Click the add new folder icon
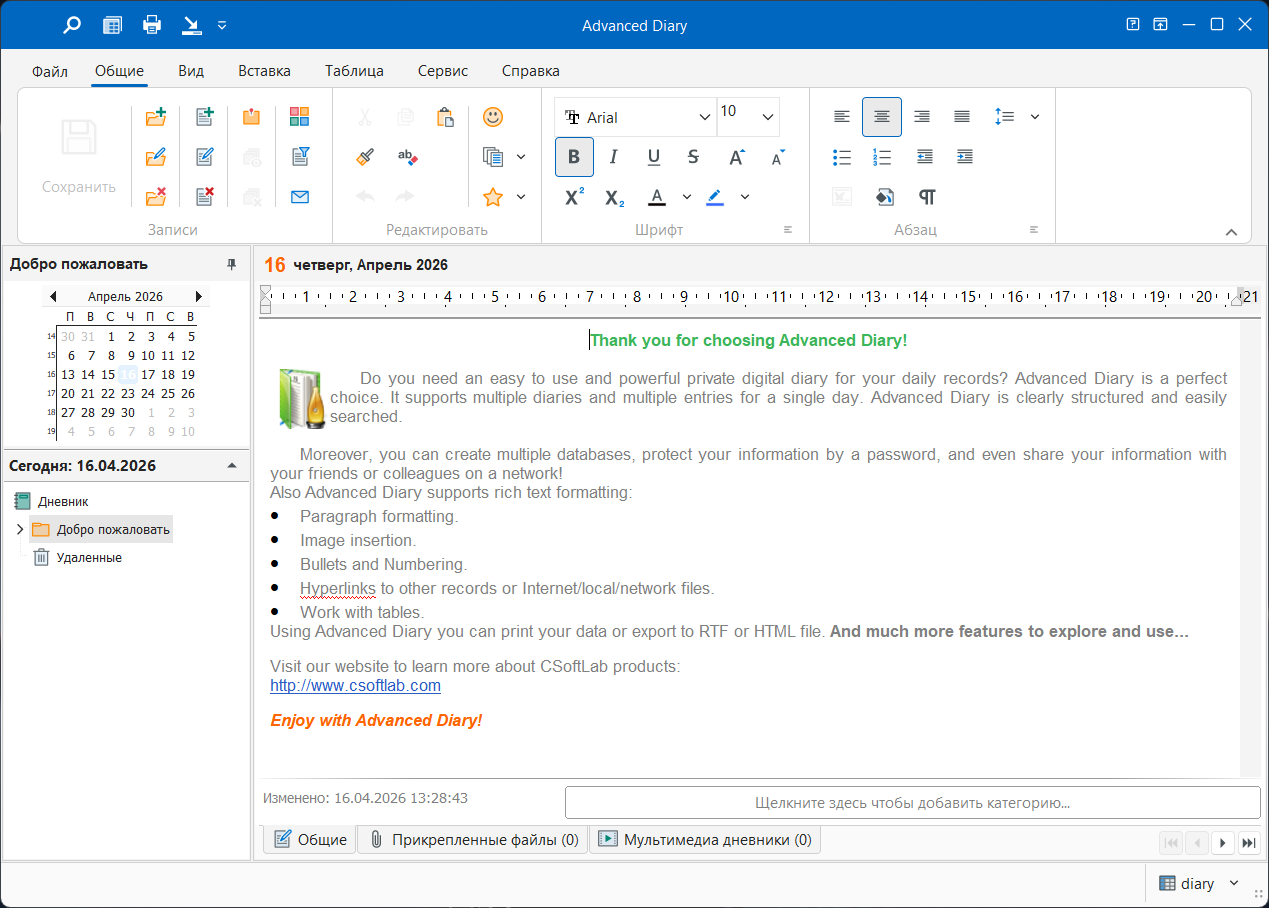 click(x=156, y=117)
